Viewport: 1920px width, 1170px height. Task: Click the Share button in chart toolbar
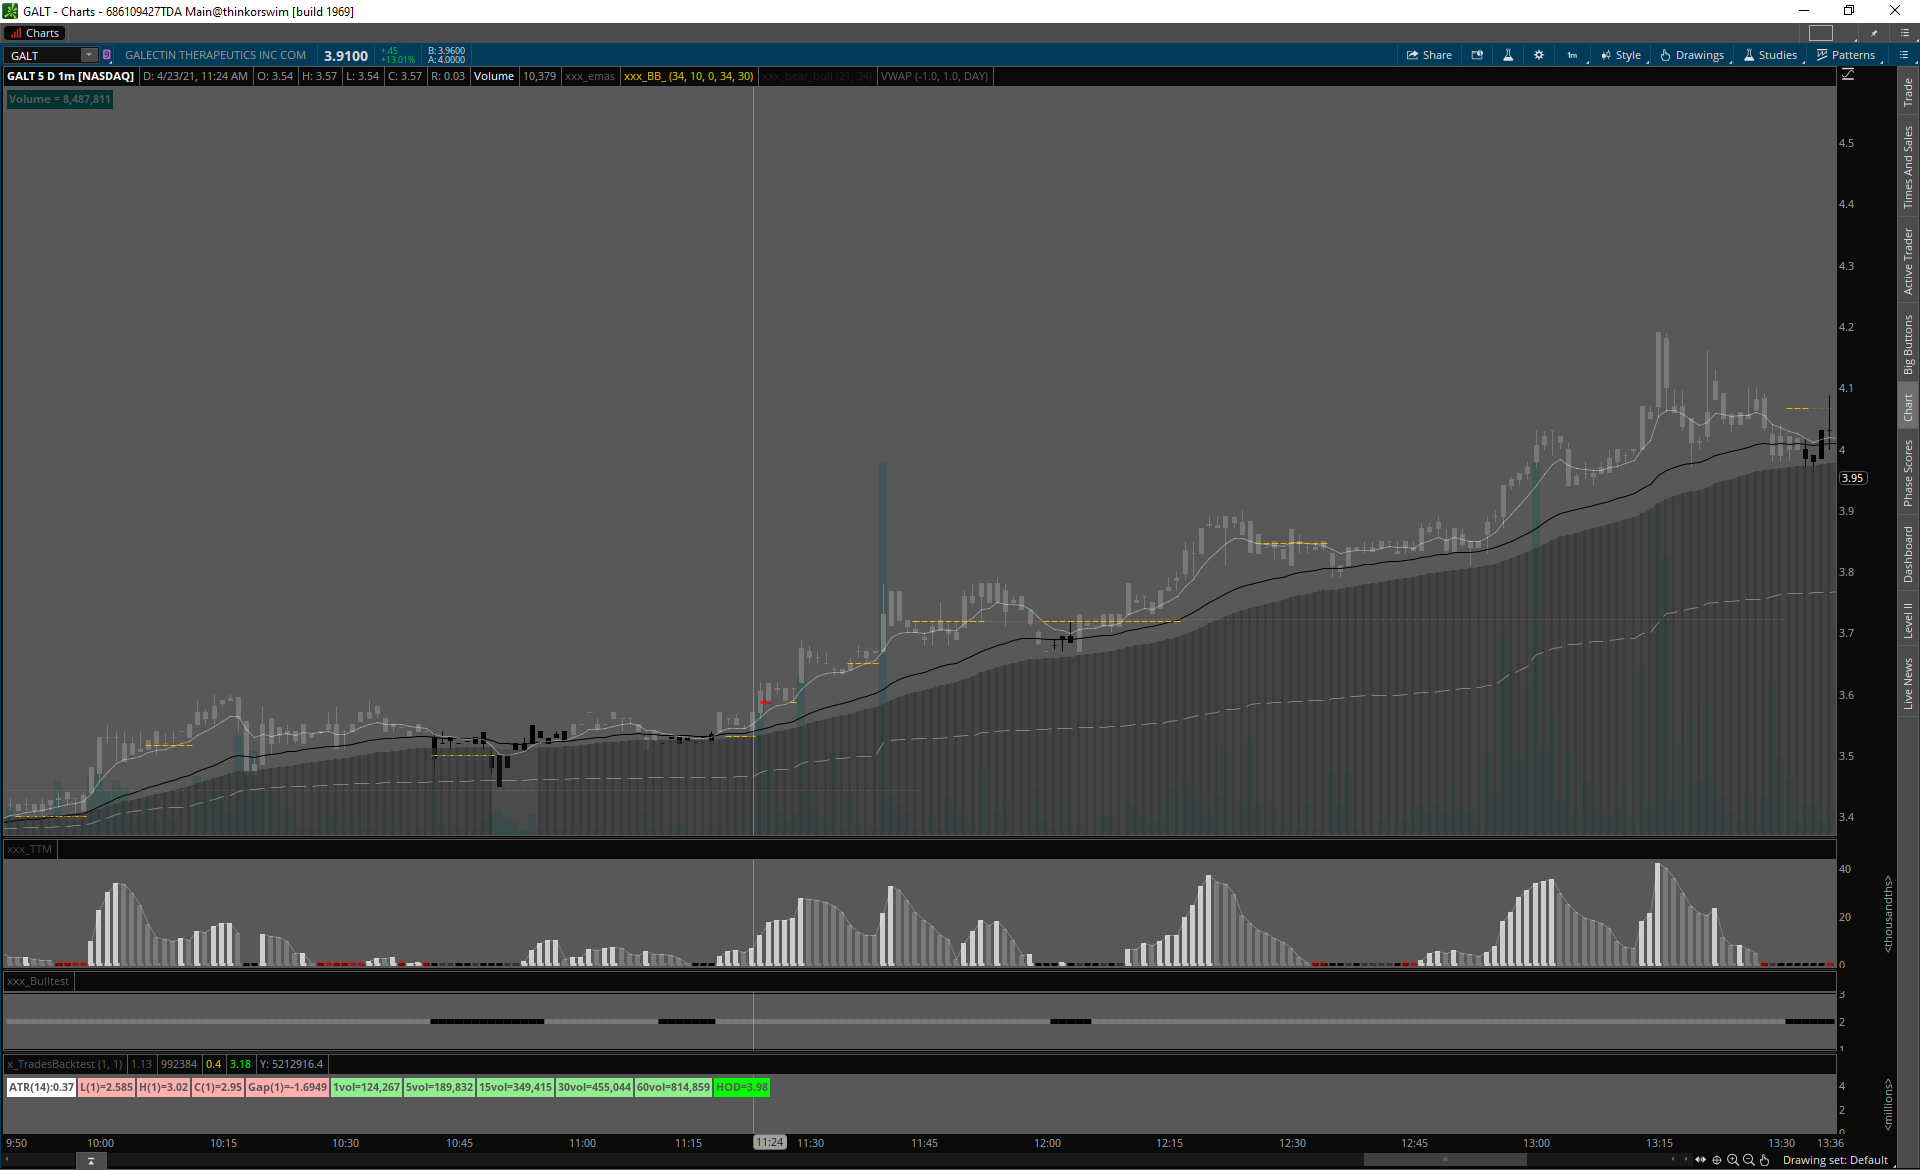pyautogui.click(x=1429, y=55)
